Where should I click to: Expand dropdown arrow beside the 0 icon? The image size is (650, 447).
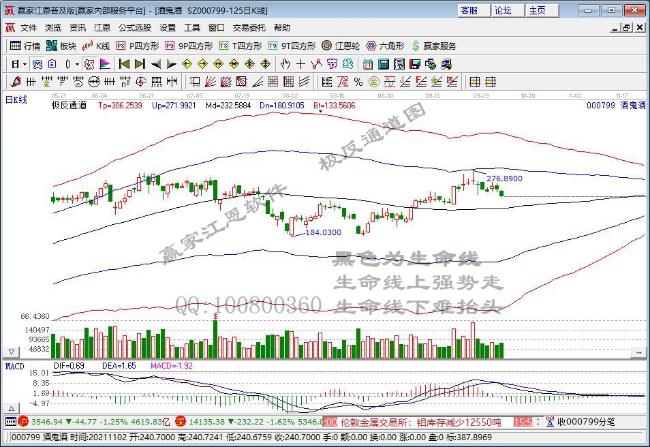pyautogui.click(x=77, y=64)
